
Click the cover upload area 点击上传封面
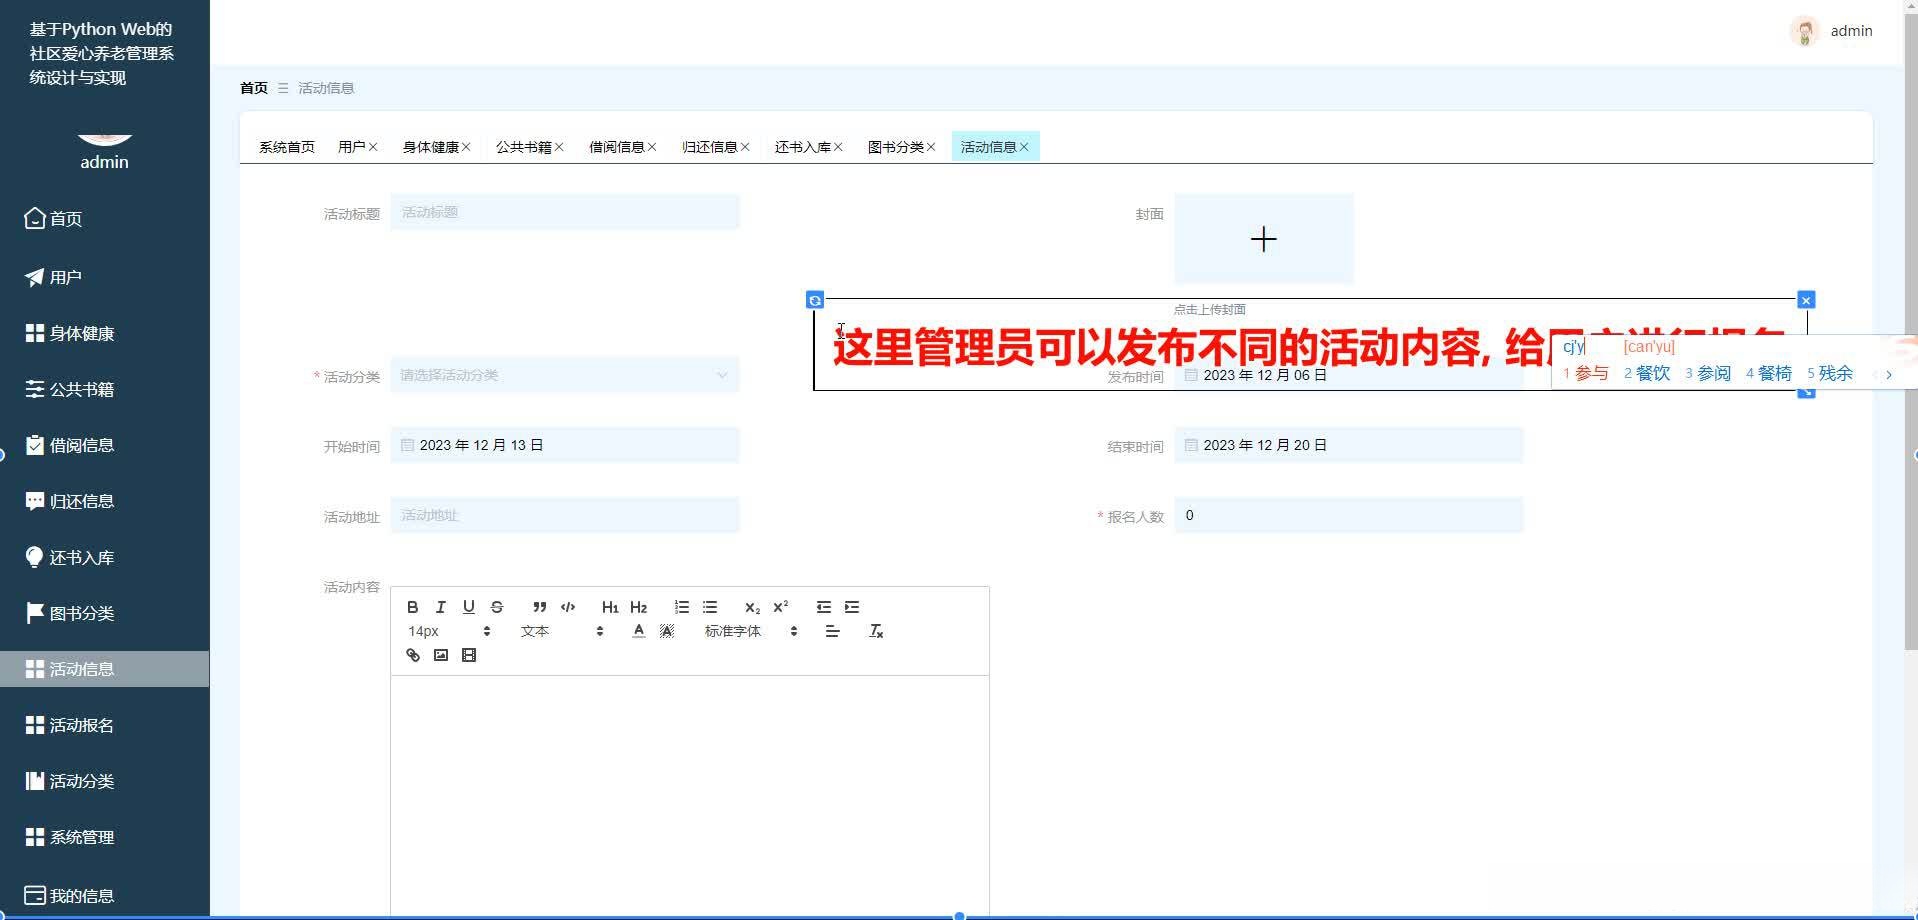[x=1263, y=239]
